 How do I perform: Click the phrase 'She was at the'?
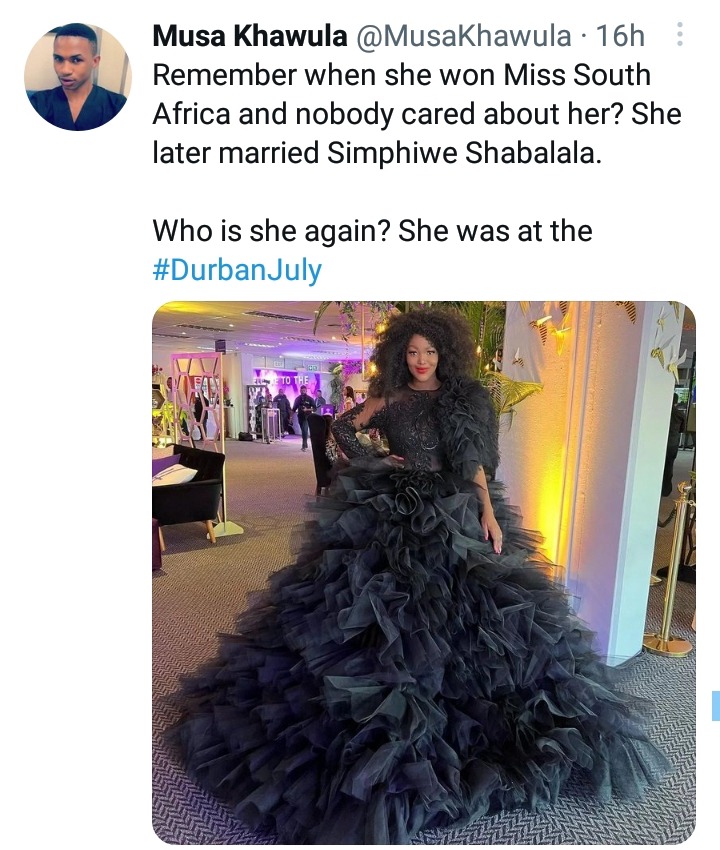(495, 231)
